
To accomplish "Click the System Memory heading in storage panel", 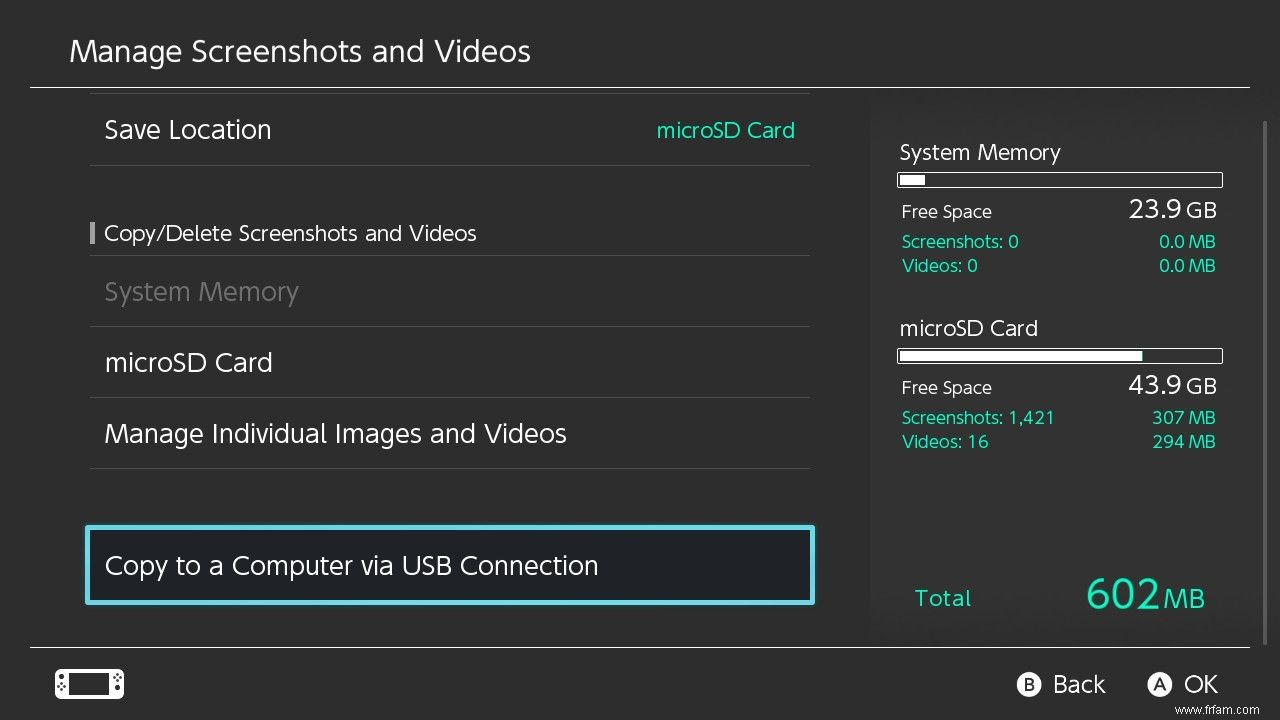I will coord(980,153).
